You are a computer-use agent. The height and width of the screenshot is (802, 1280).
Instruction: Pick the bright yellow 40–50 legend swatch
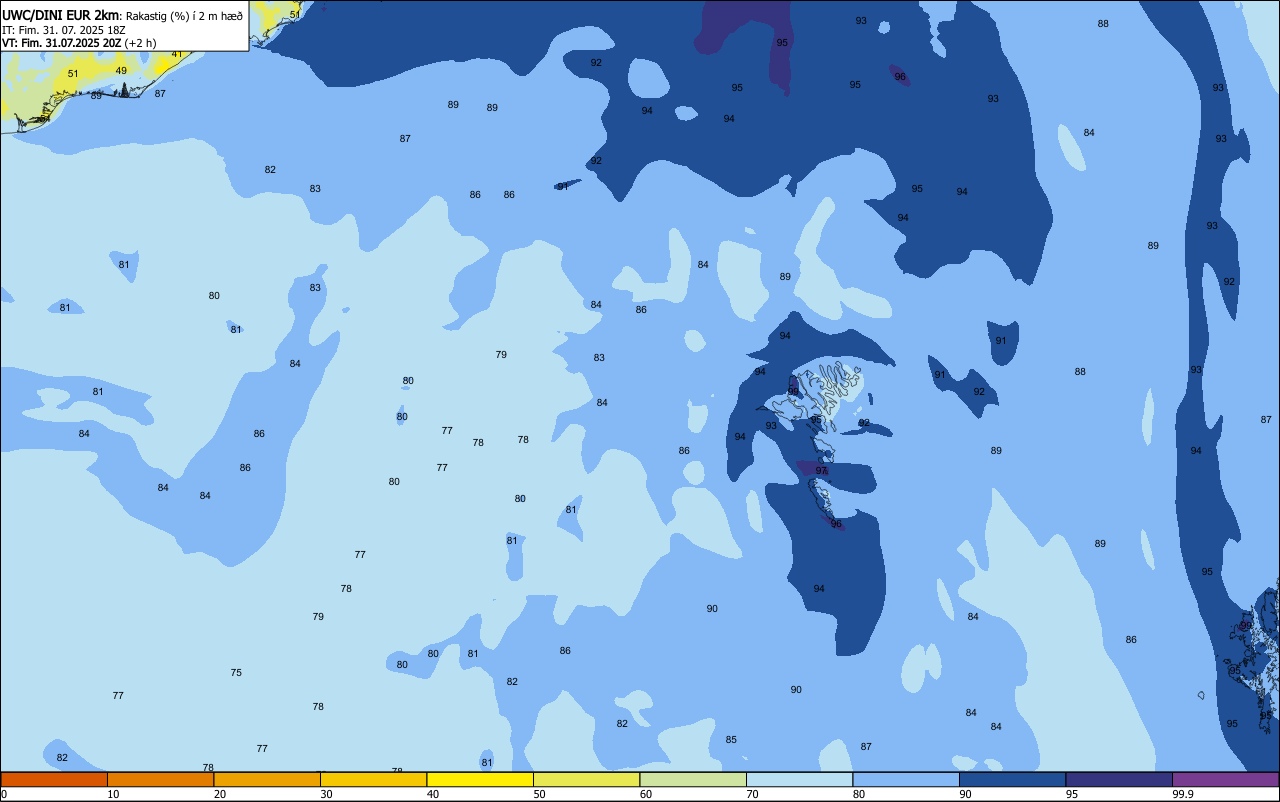(x=480, y=779)
